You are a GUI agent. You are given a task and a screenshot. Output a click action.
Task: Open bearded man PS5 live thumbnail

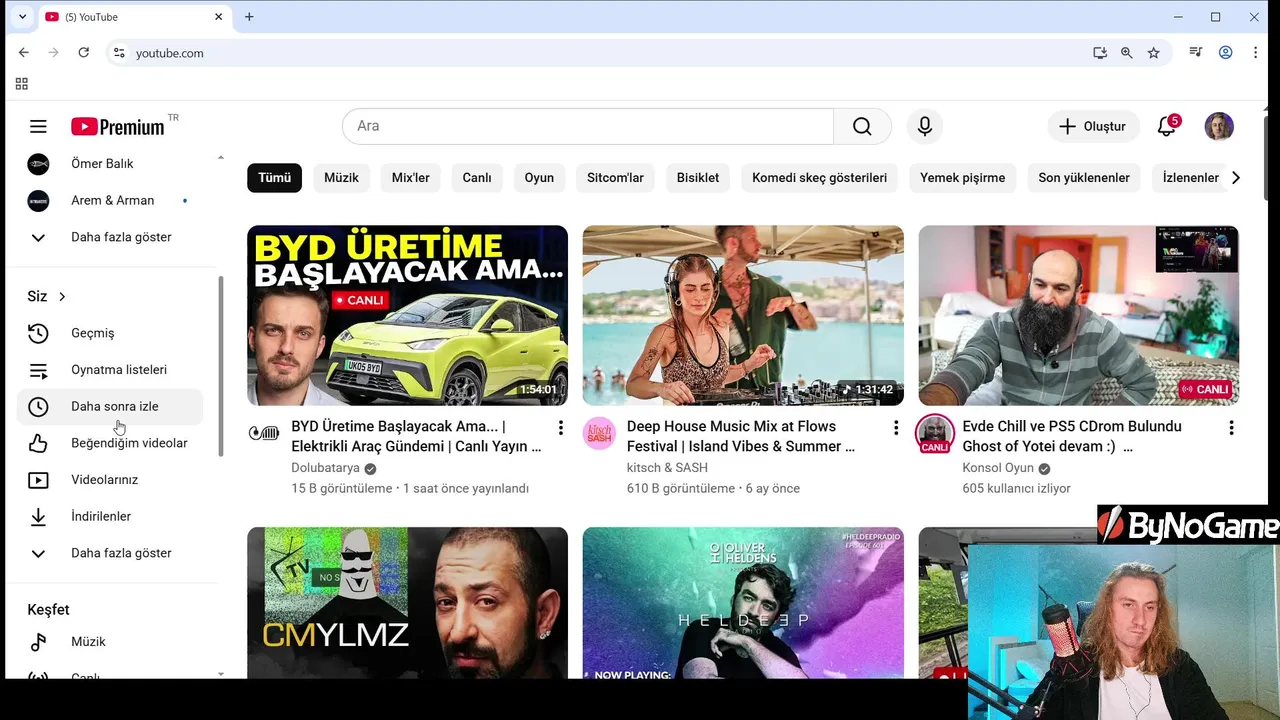click(1078, 315)
